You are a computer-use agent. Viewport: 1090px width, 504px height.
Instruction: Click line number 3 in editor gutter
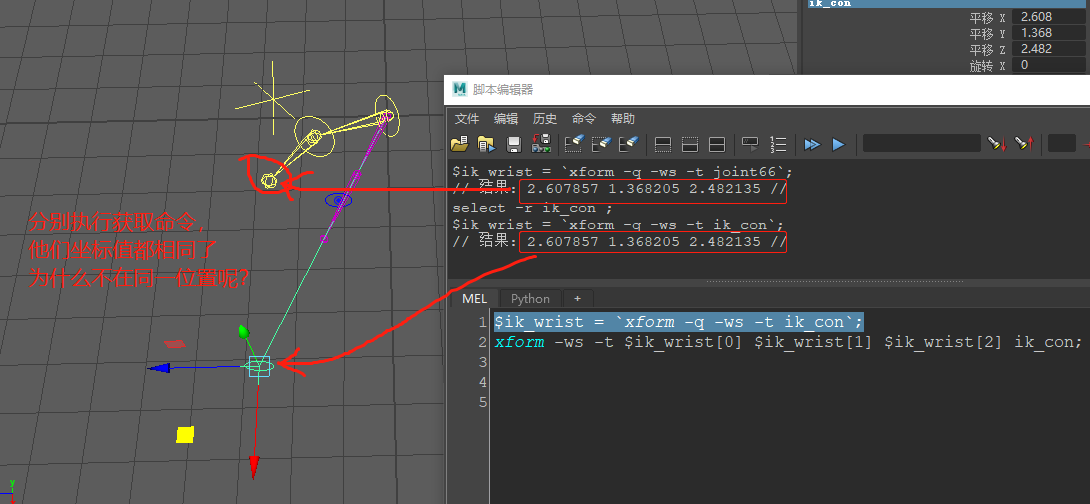point(482,362)
